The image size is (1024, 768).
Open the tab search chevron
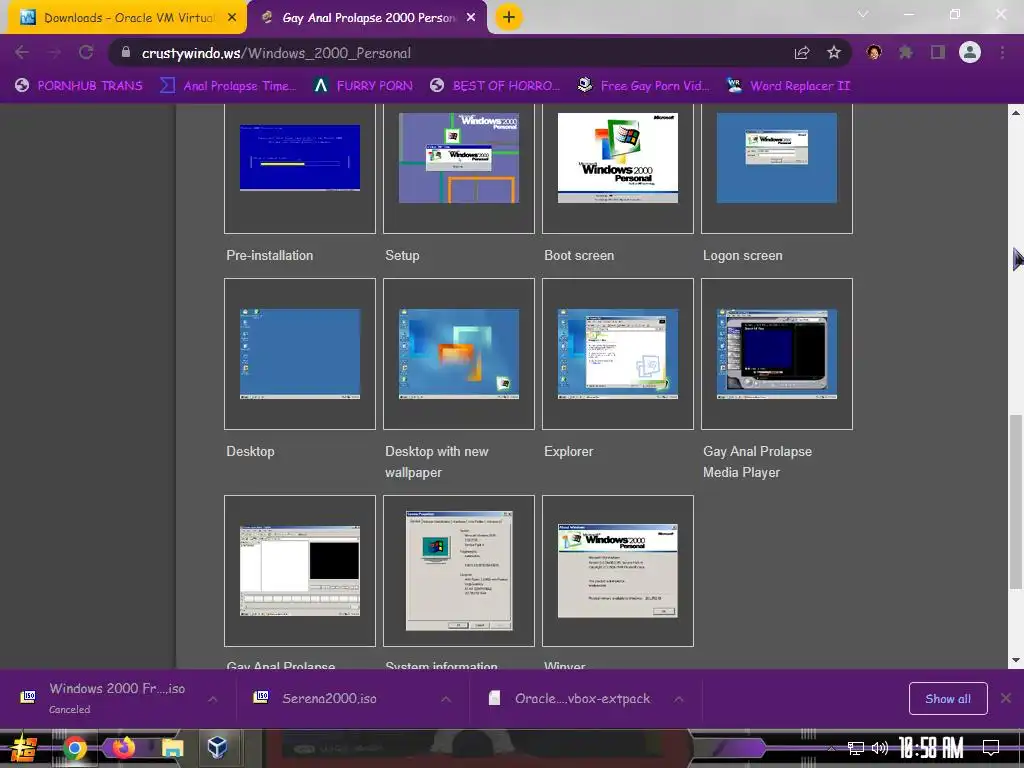[863, 14]
